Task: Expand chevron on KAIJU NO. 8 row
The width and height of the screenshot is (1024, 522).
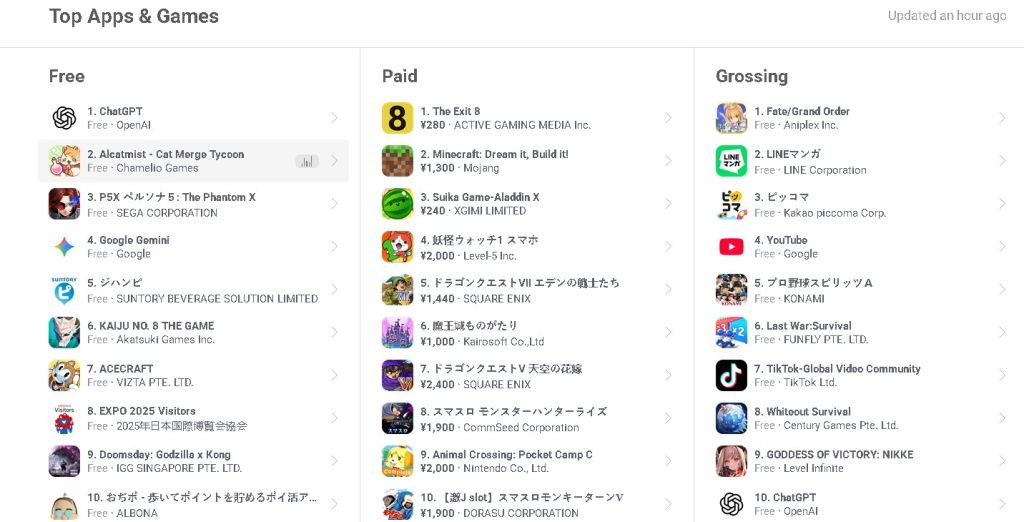Action: 334,332
